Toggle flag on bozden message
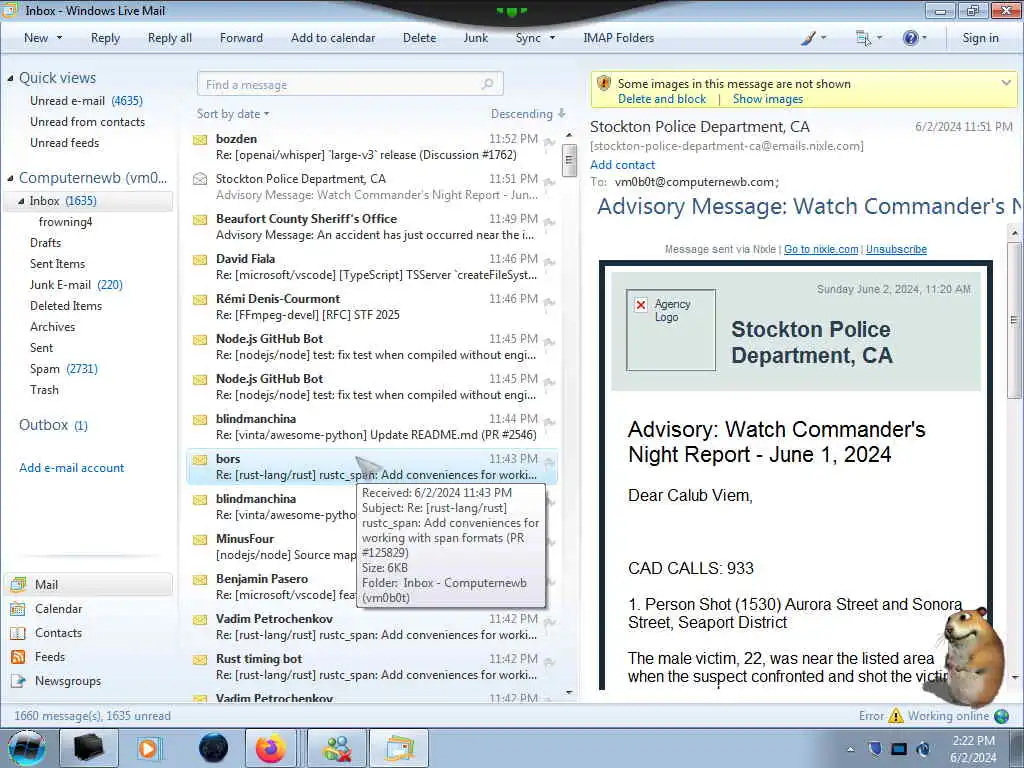This screenshot has width=1024, height=768. click(x=549, y=142)
